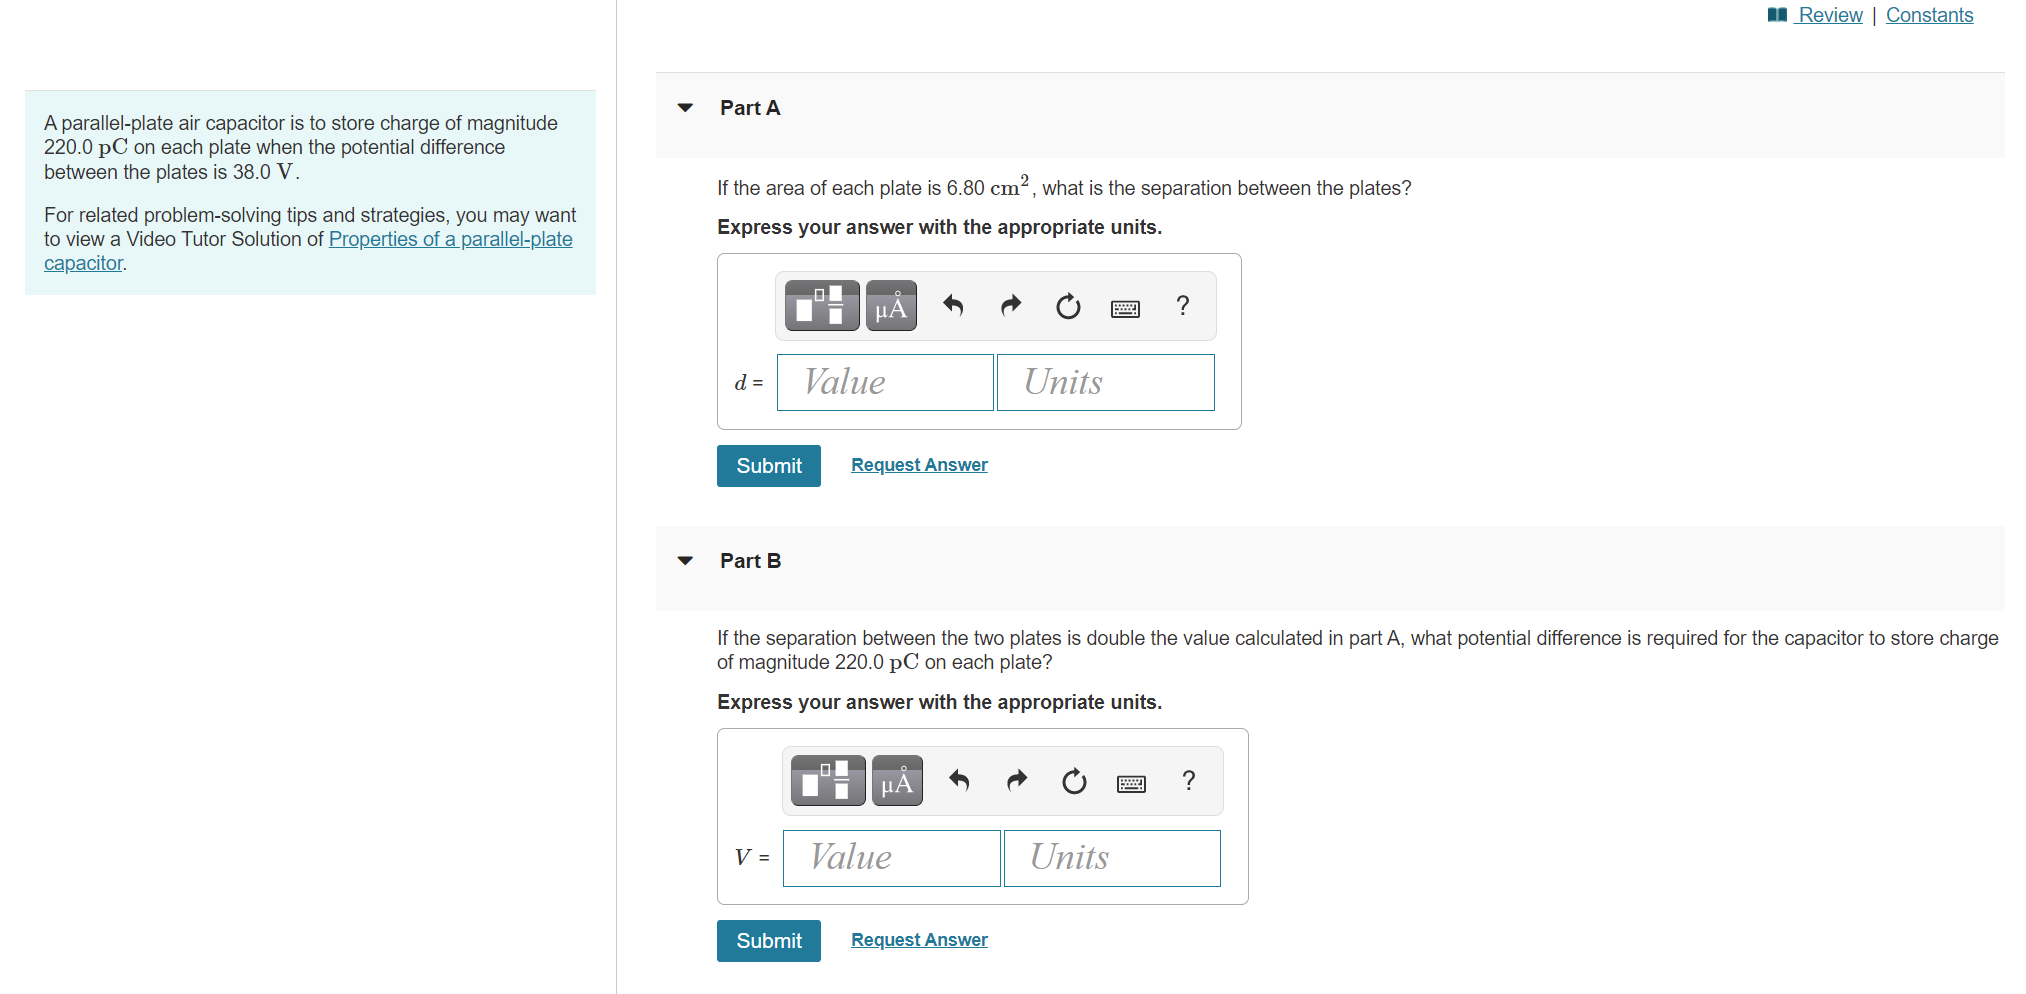Collapse the Part B section
The height and width of the screenshot is (994, 2026).
click(x=684, y=561)
